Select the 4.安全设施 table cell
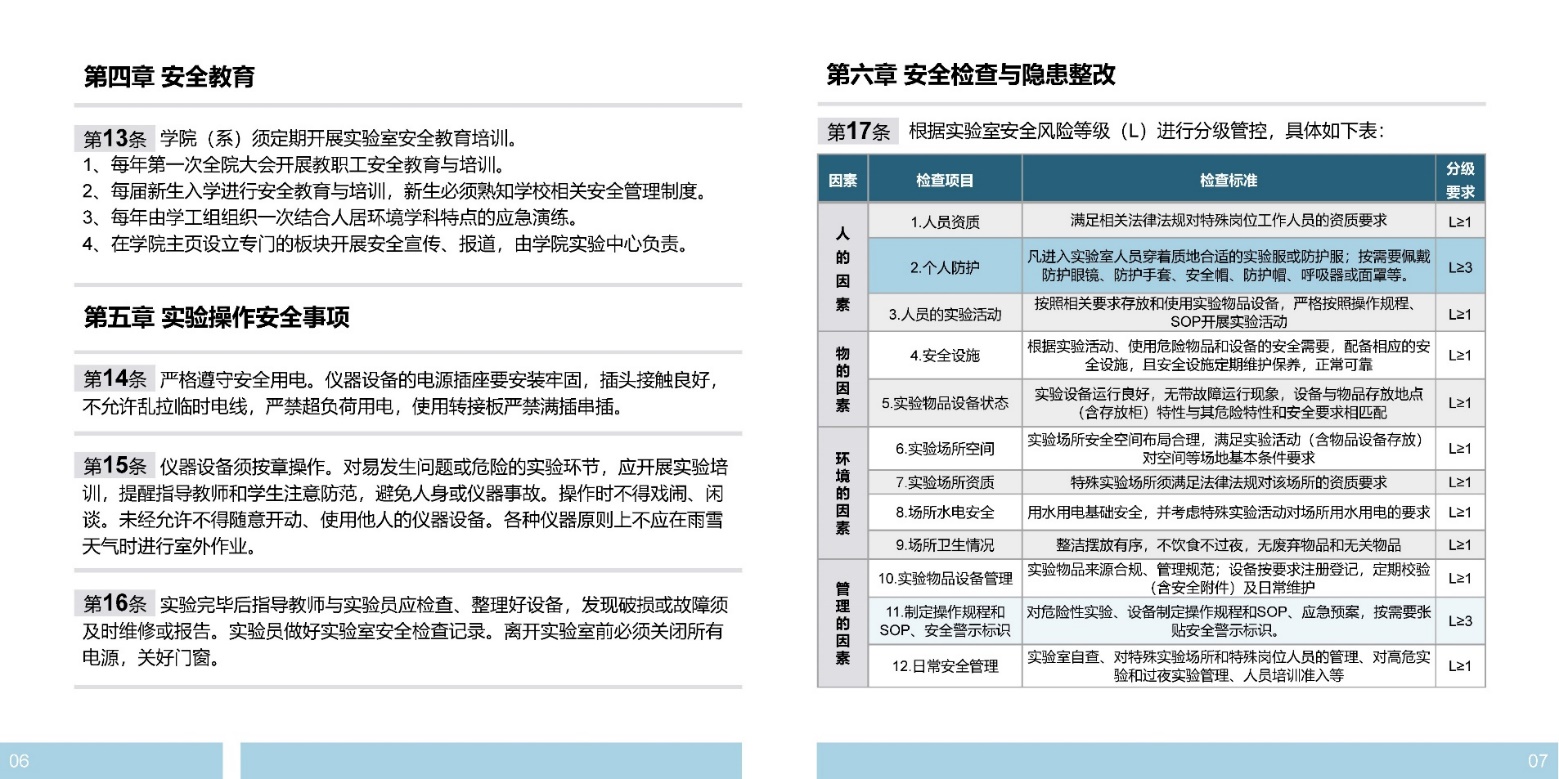1559x779 pixels. [944, 355]
